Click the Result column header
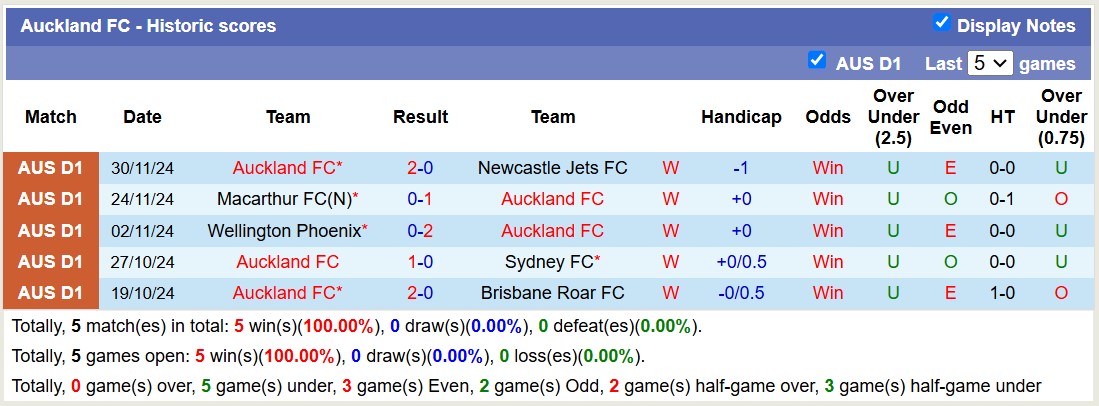 (420, 117)
